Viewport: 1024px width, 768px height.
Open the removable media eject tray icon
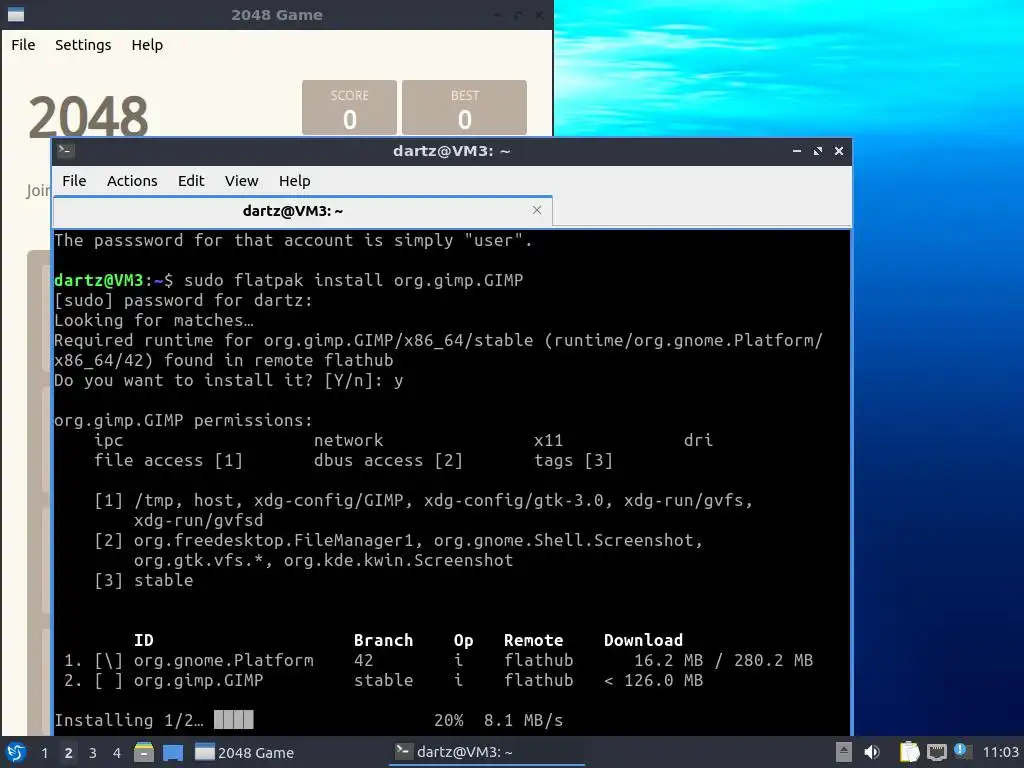(x=843, y=752)
